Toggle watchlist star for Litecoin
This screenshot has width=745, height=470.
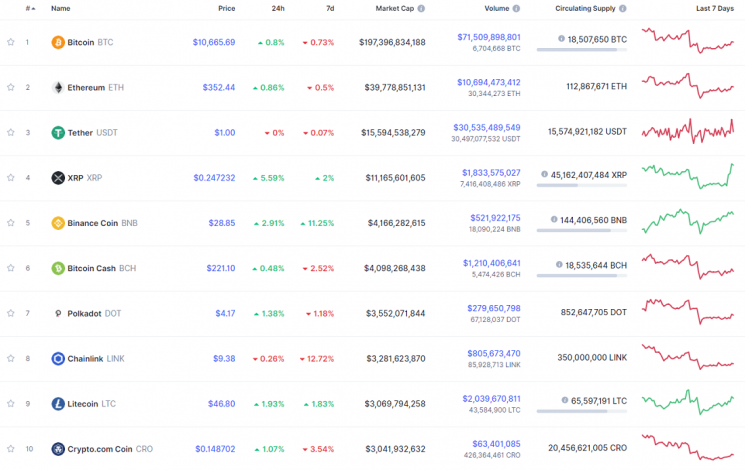pos(10,403)
